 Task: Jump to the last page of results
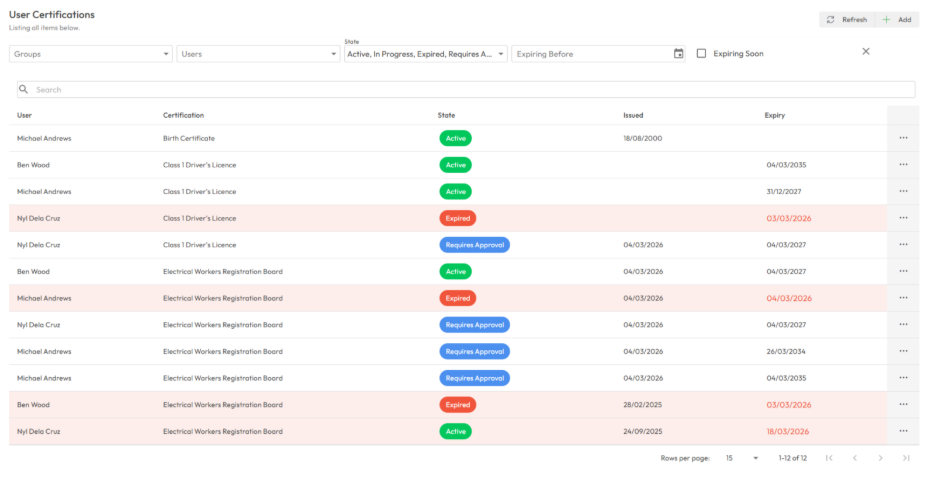pyautogui.click(x=906, y=458)
